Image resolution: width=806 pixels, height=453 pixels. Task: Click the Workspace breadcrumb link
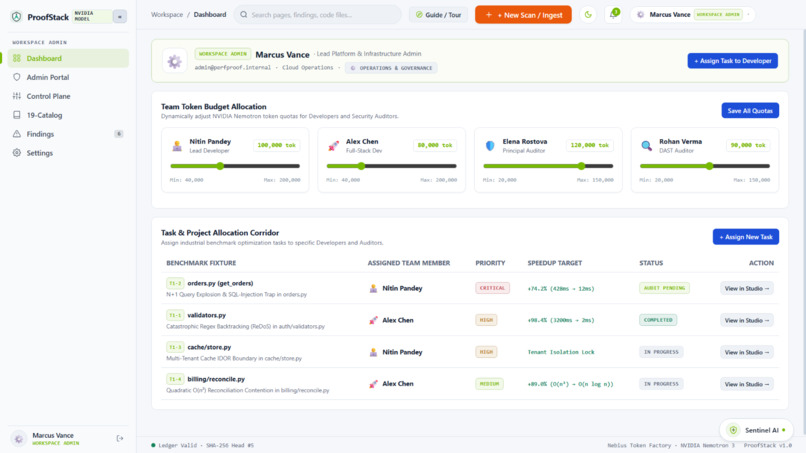(x=167, y=15)
